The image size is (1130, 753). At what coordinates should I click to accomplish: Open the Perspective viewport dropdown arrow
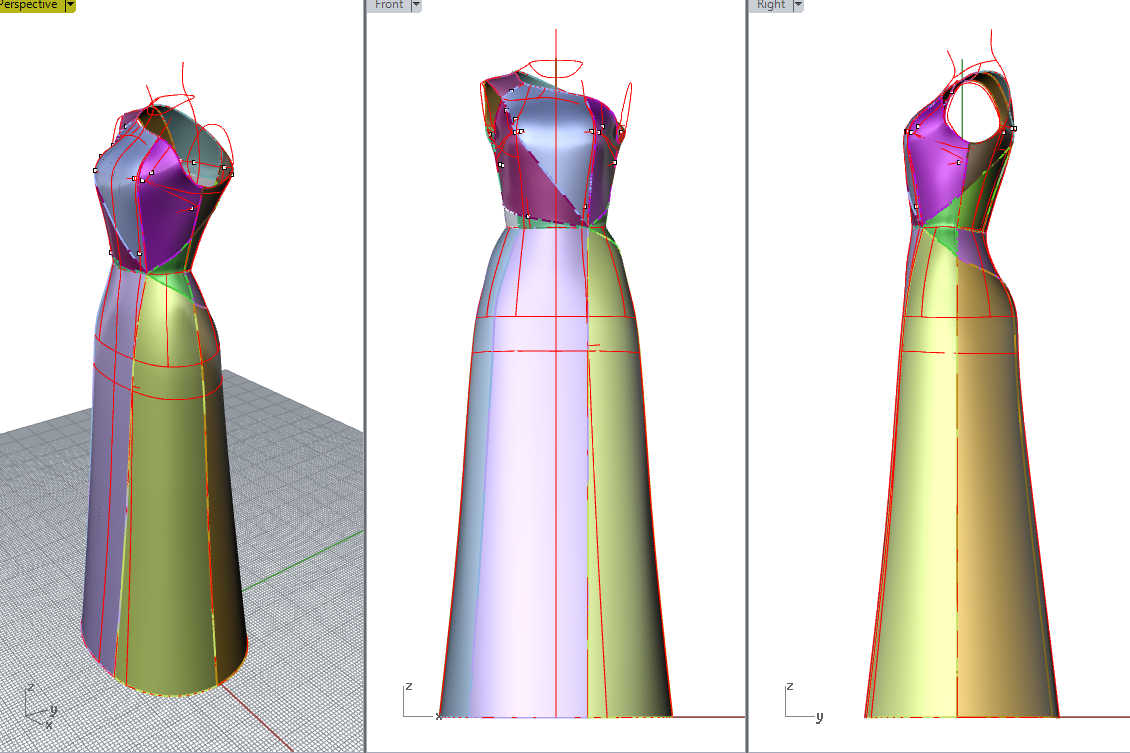click(70, 4)
